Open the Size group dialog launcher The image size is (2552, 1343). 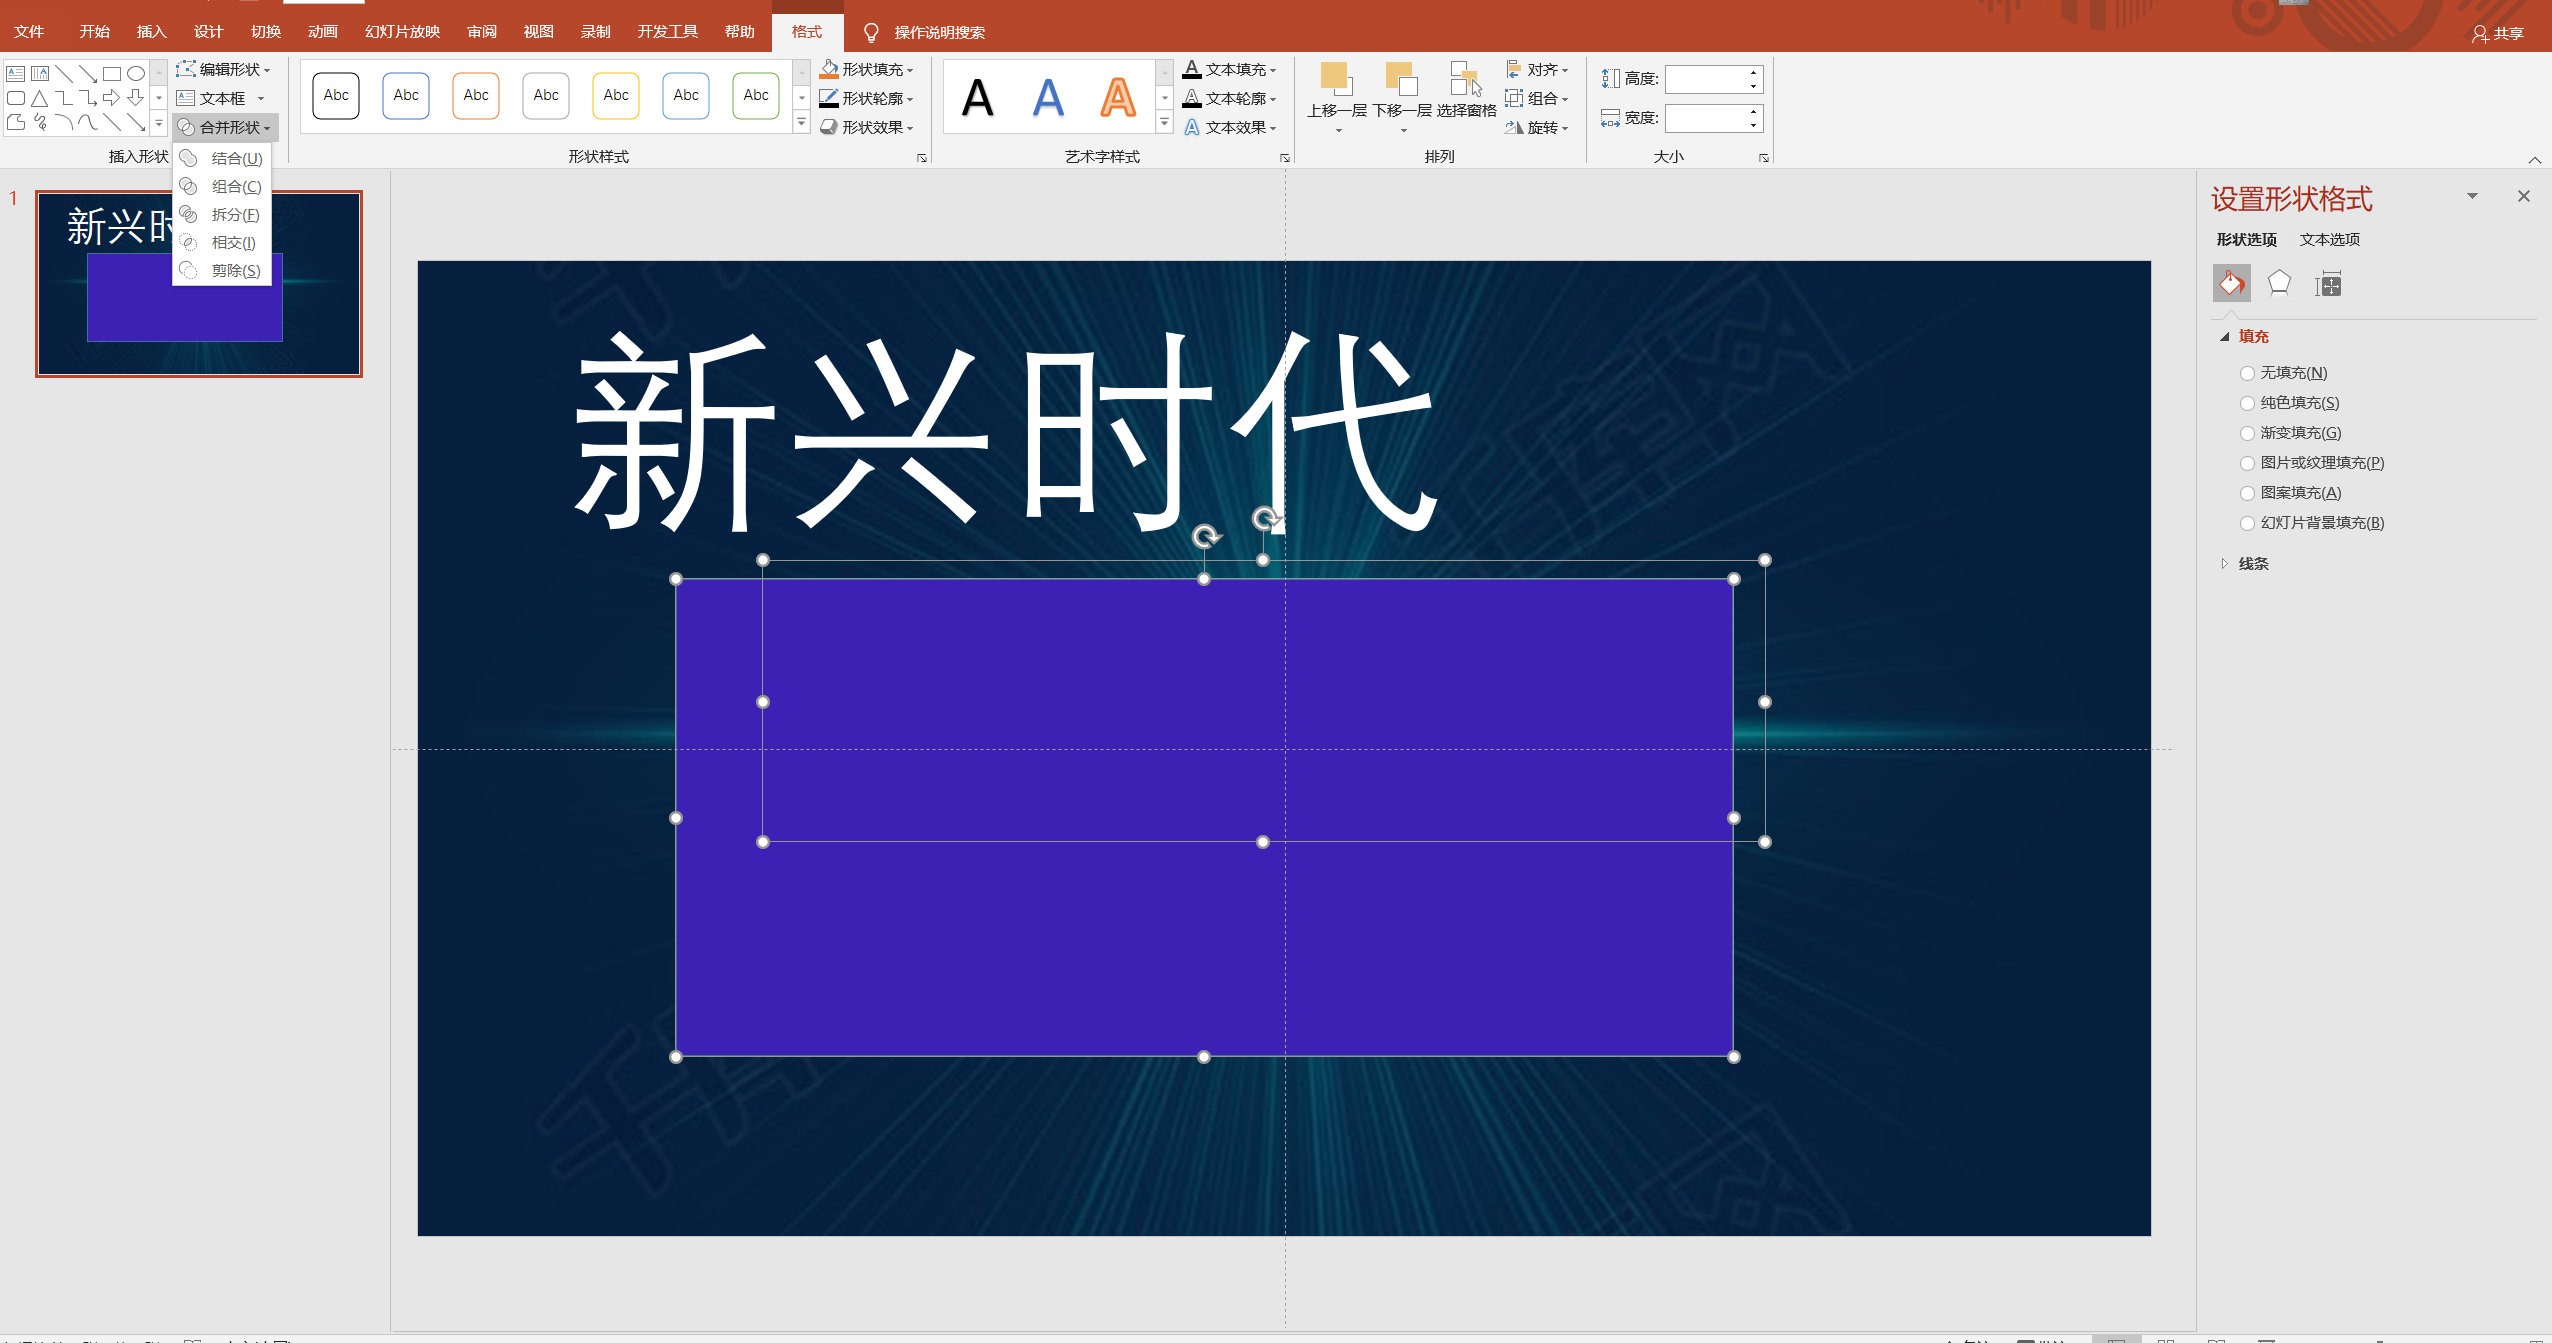pyautogui.click(x=1764, y=158)
